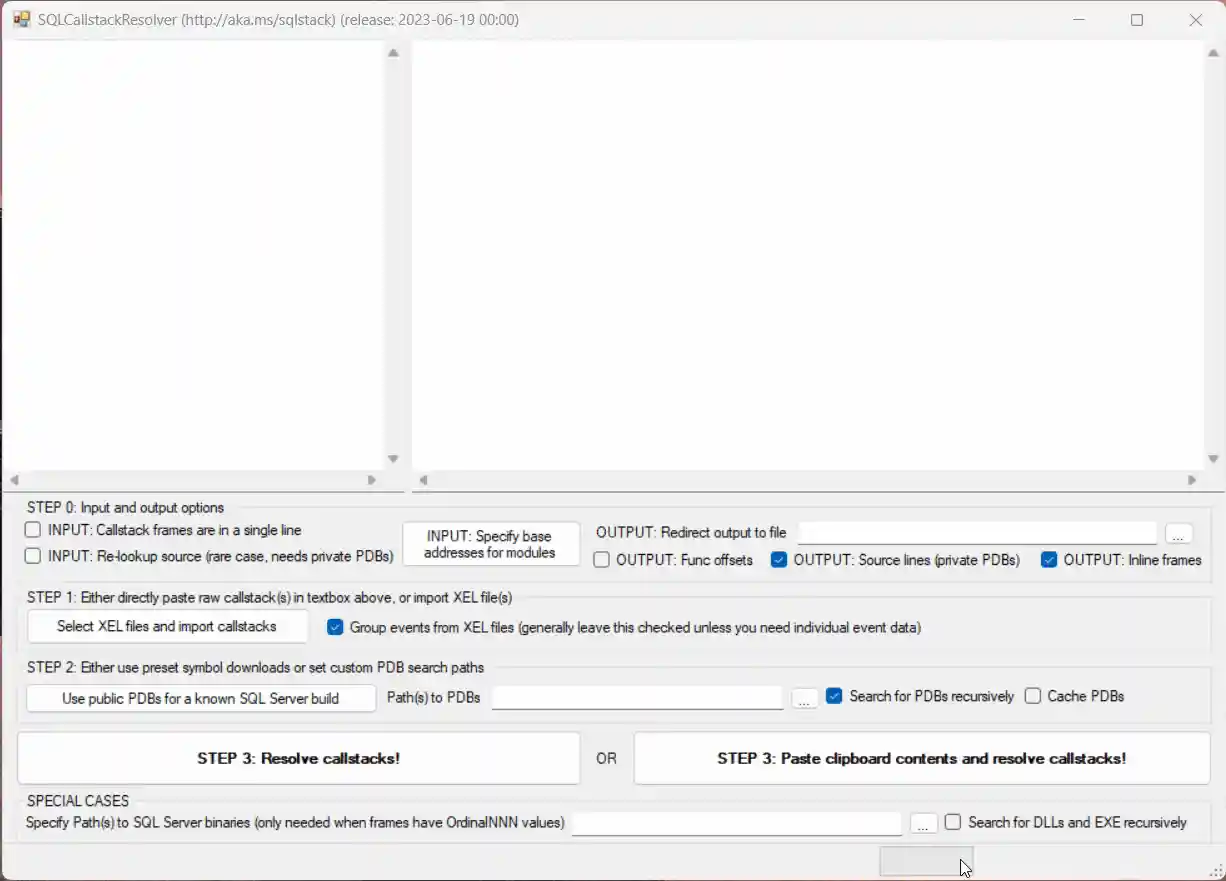Click the SQL Server binaries path field

(x=736, y=823)
